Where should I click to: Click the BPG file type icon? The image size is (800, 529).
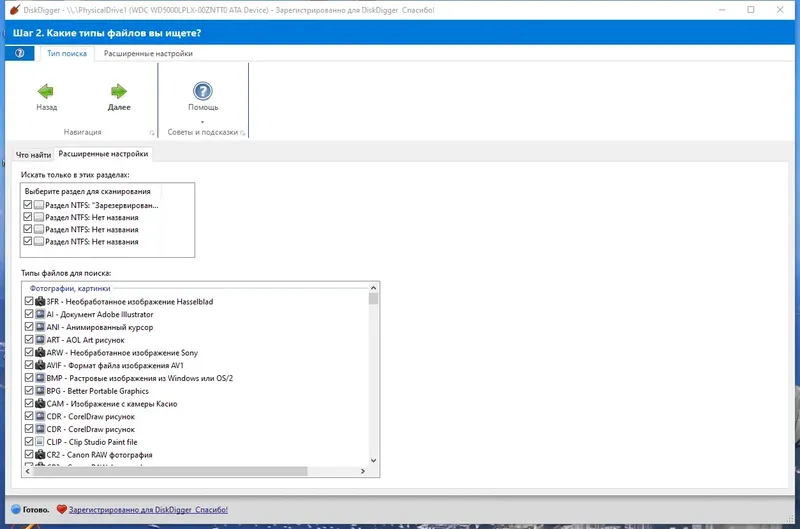40,391
